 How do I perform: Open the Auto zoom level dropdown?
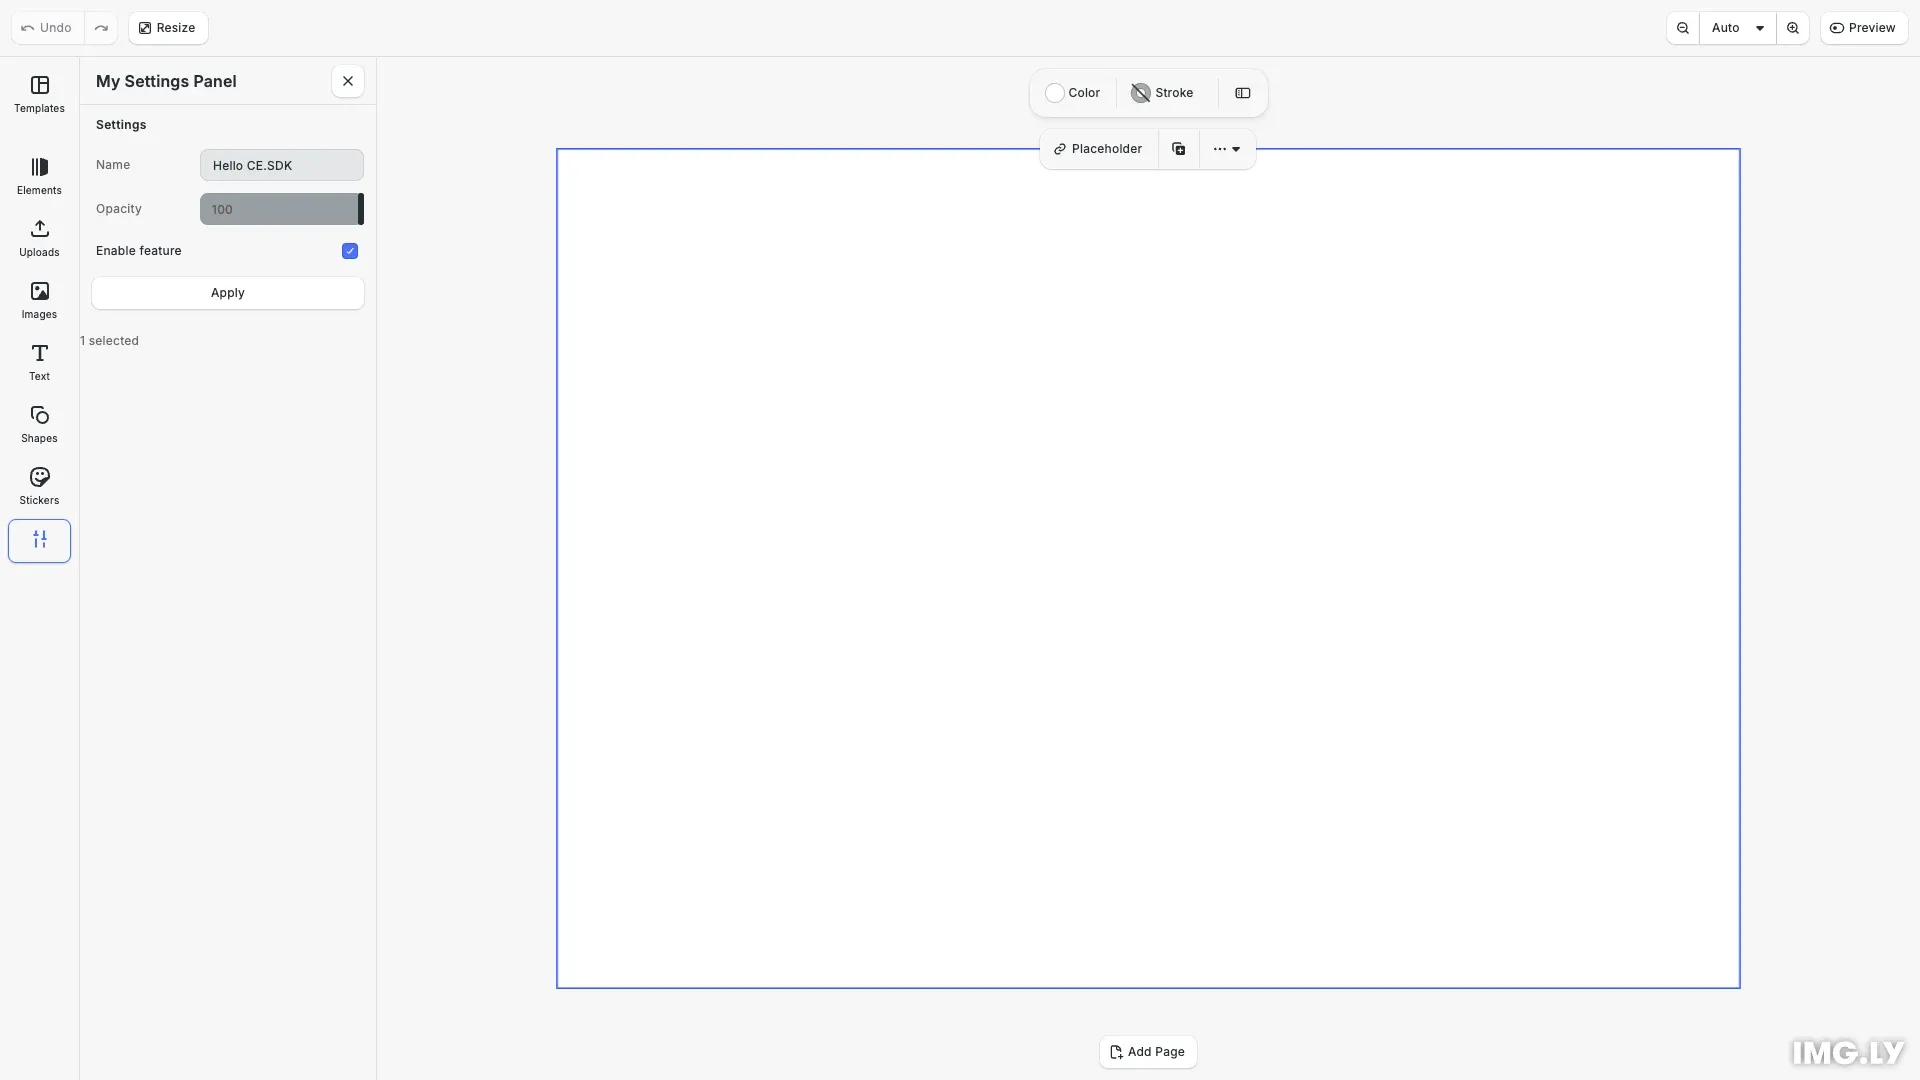pos(1738,28)
